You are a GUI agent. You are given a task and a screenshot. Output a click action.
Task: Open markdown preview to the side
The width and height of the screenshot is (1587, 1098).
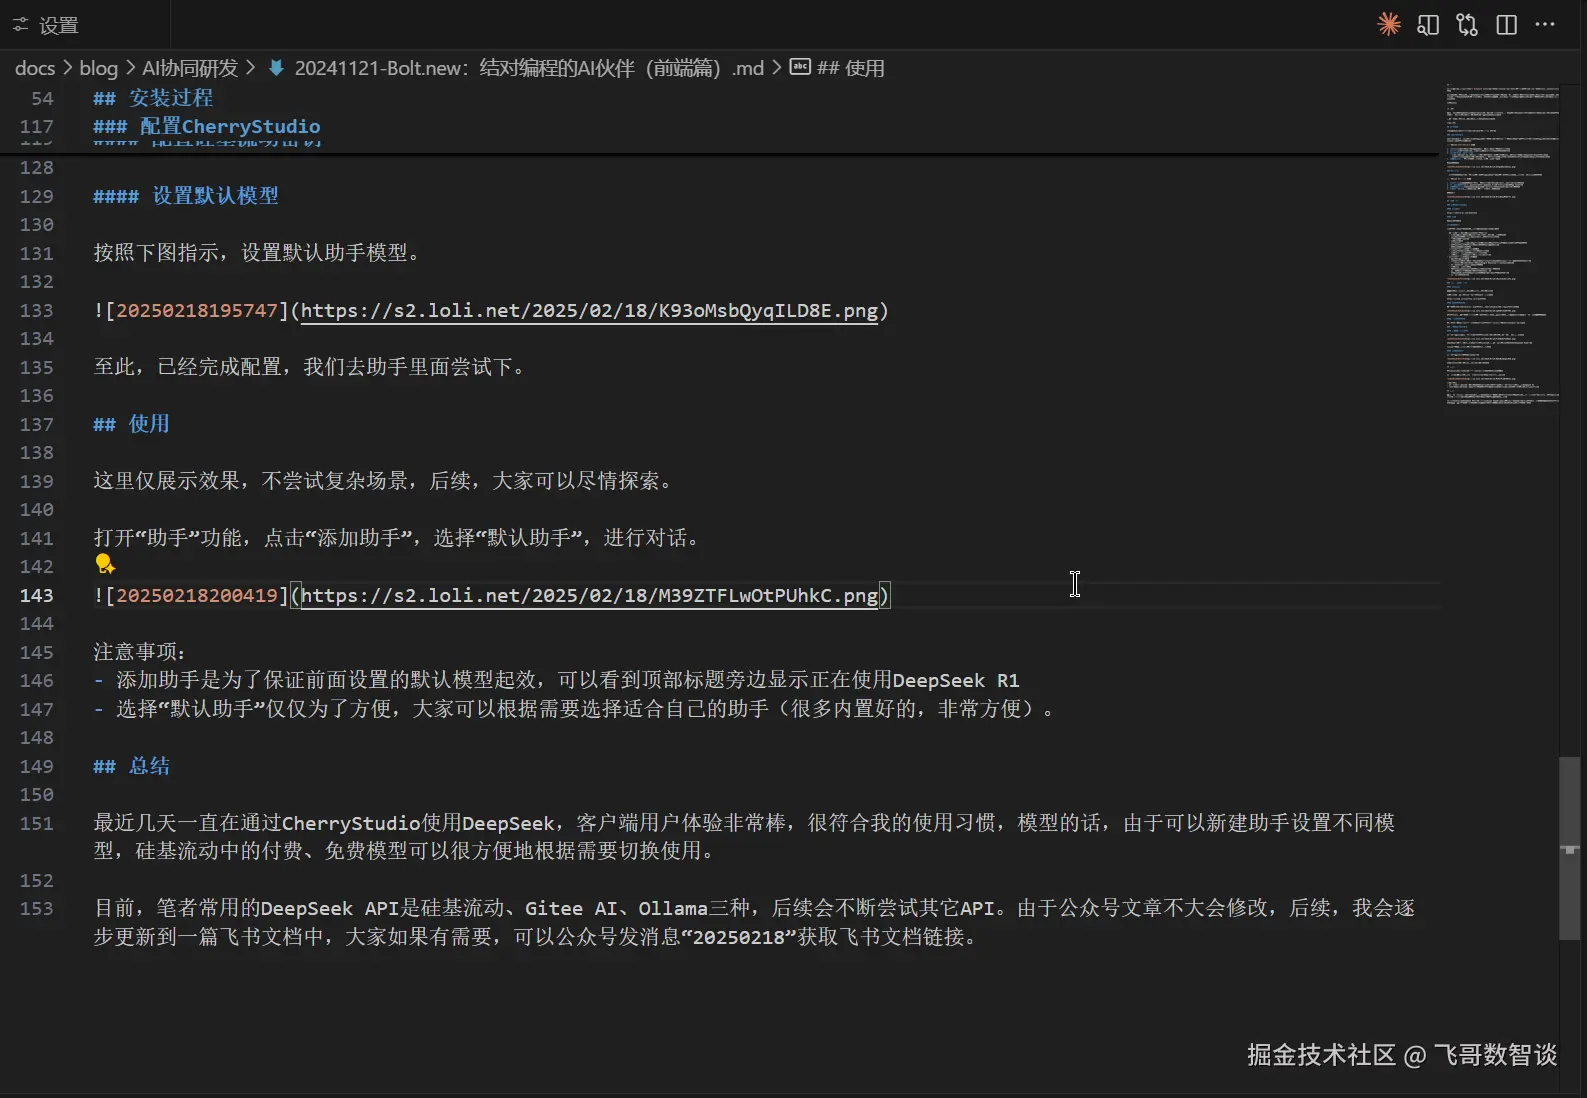pyautogui.click(x=1428, y=24)
